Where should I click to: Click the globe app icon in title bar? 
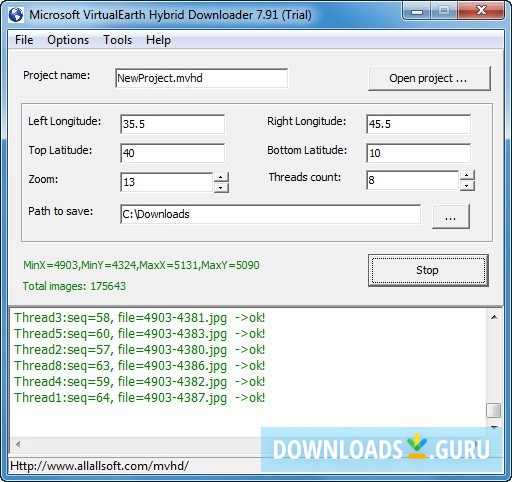[x=16, y=15]
